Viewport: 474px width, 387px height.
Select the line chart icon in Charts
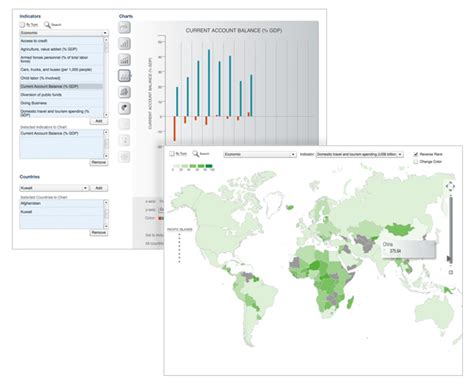point(124,27)
